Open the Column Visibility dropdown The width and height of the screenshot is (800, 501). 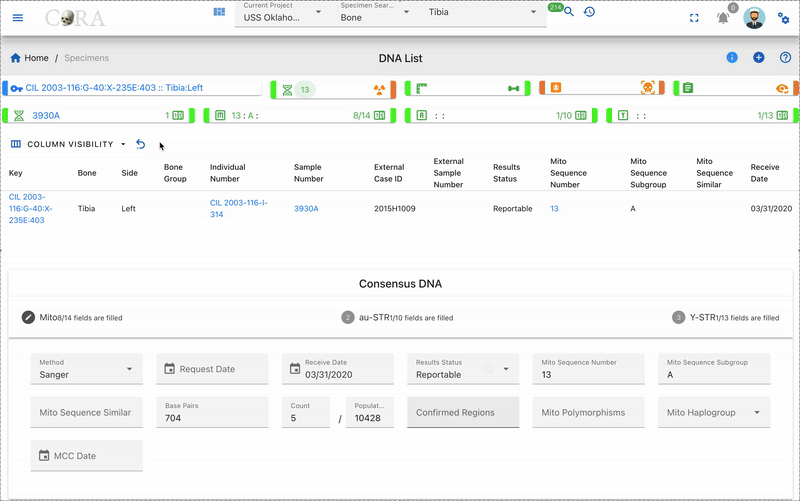click(68, 144)
